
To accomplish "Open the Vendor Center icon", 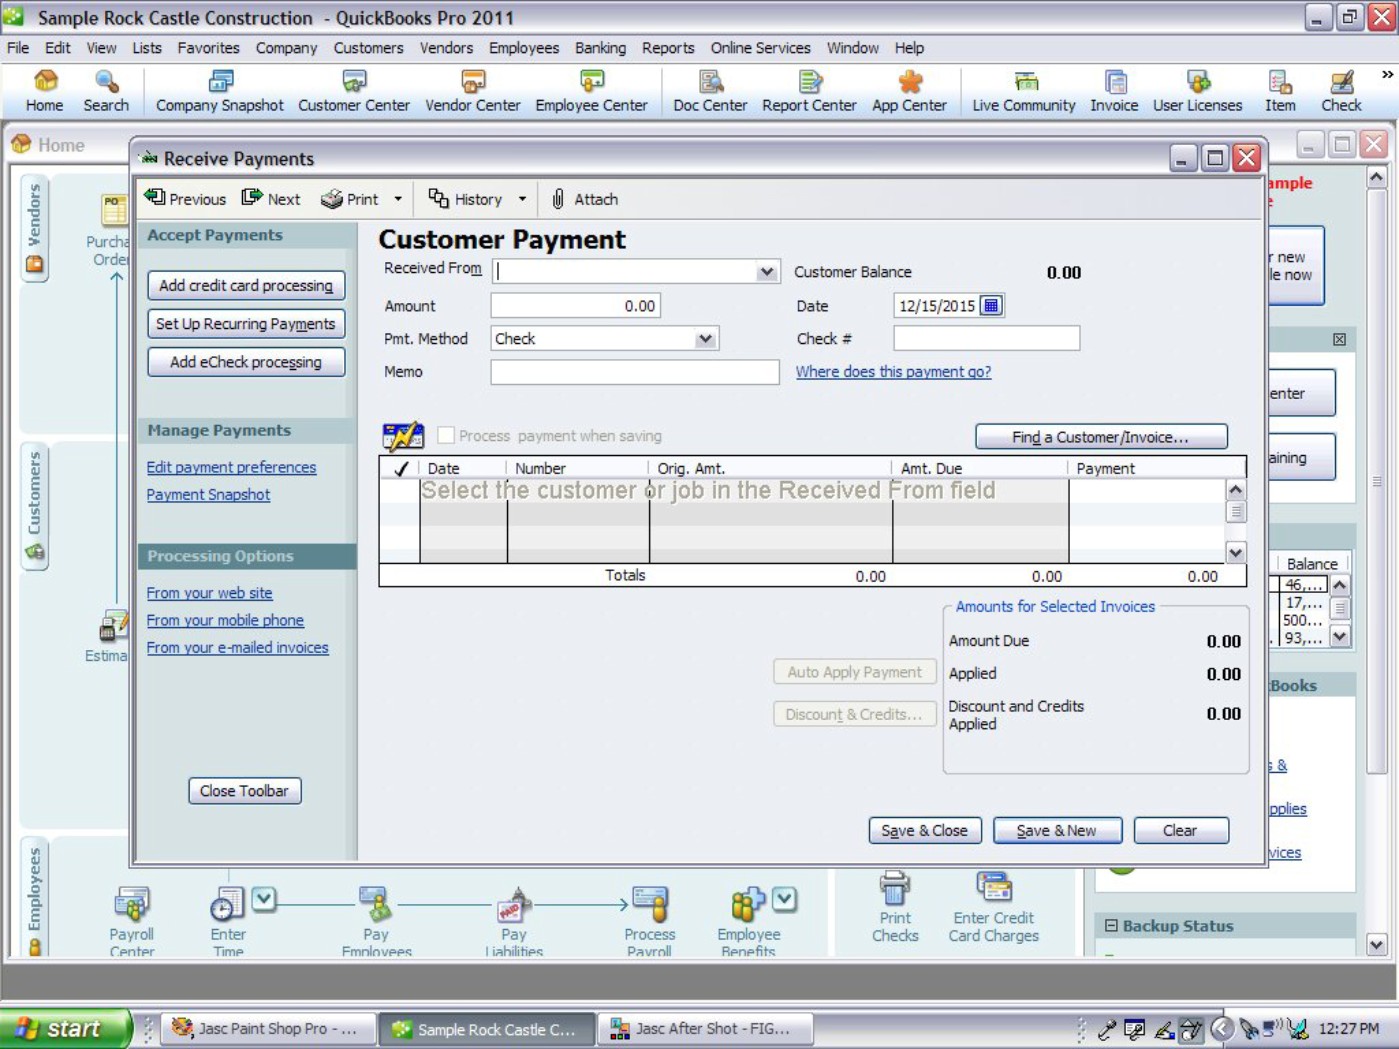I will 472,91.
